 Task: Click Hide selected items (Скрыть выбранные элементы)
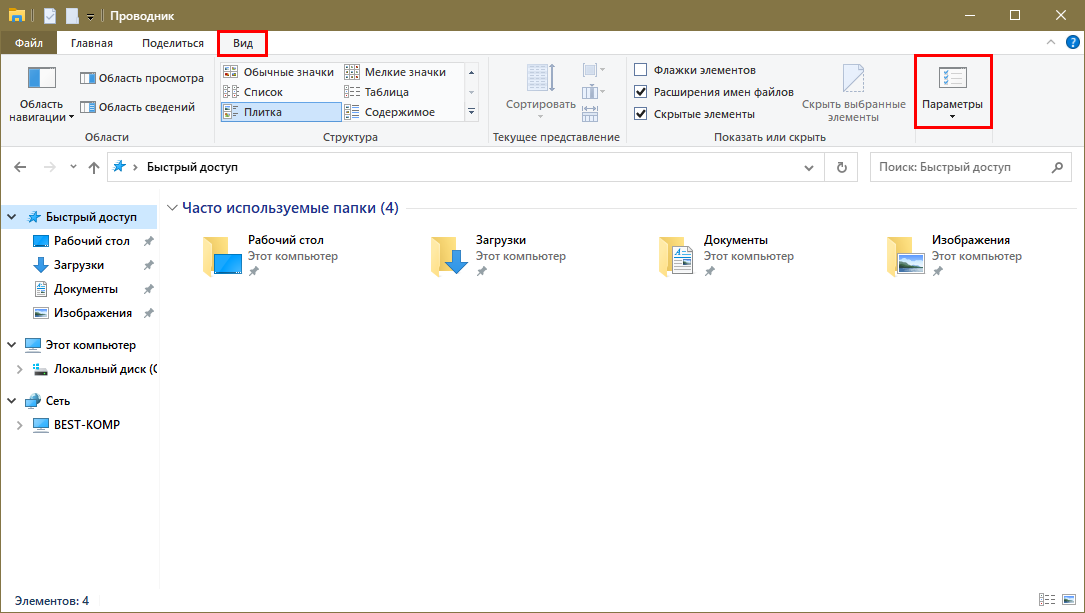(x=852, y=90)
